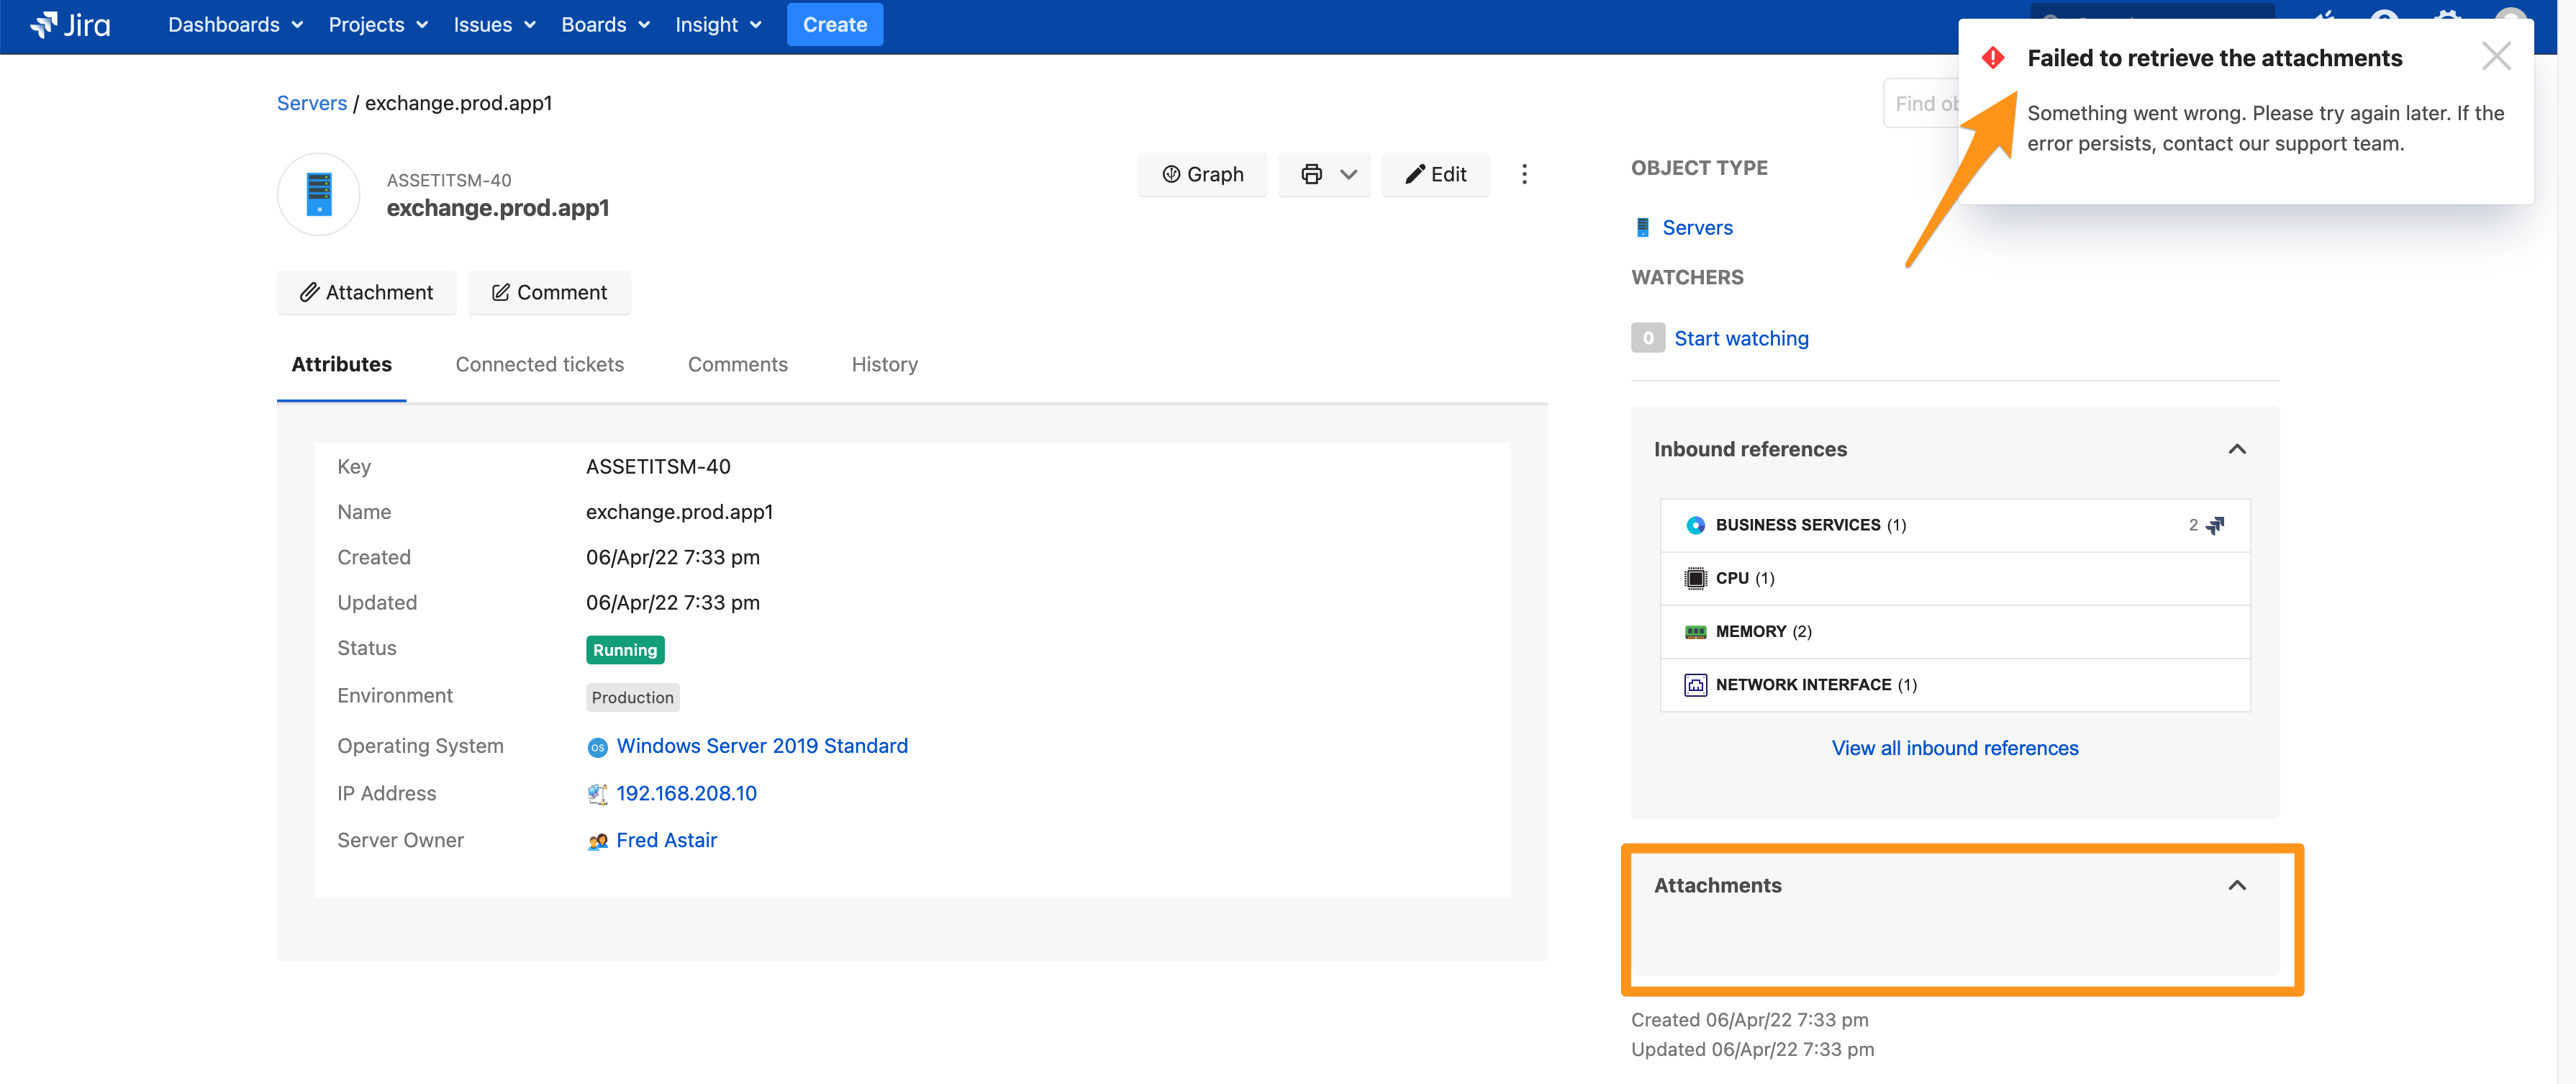The image size is (2576, 1084).
Task: Collapse the Attachments section
Action: (x=2238, y=885)
